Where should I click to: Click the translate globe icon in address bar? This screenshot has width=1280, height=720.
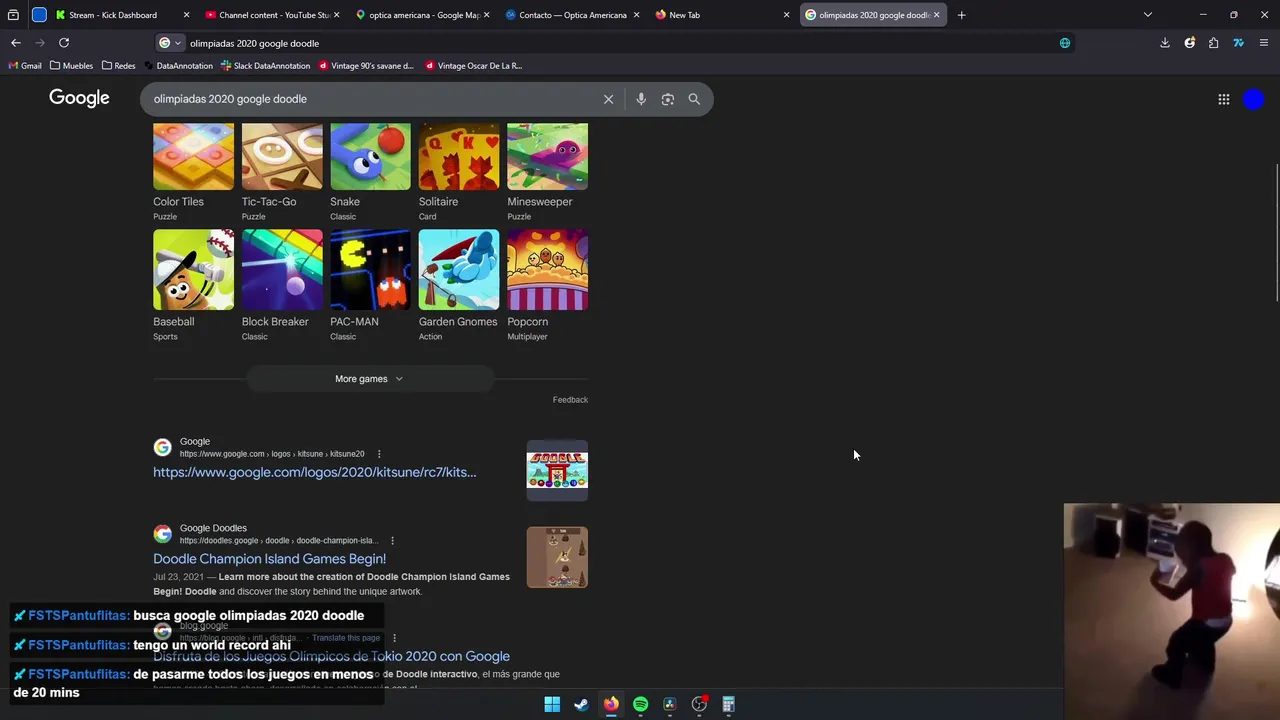(1065, 43)
